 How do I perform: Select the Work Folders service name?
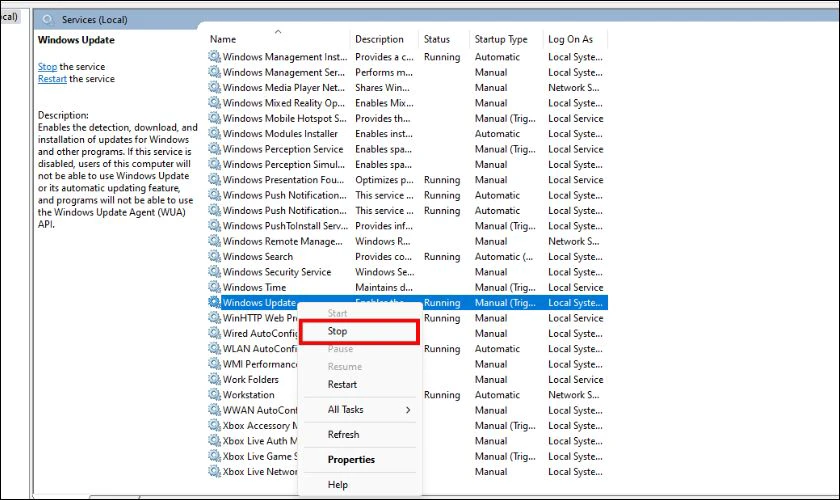tap(251, 379)
